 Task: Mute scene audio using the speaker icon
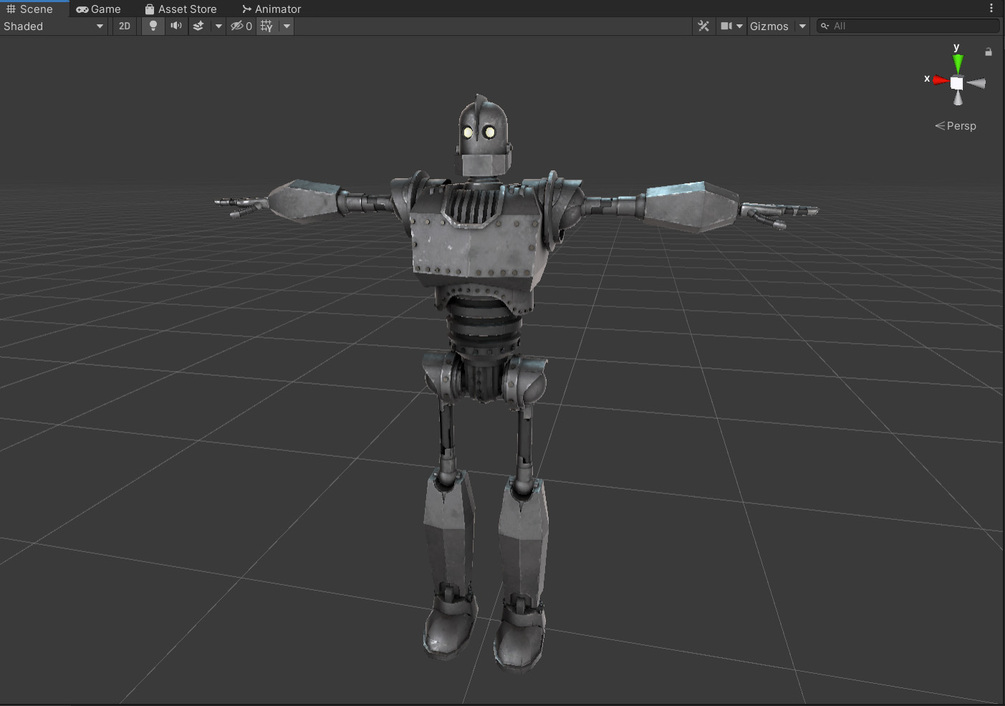click(x=176, y=26)
